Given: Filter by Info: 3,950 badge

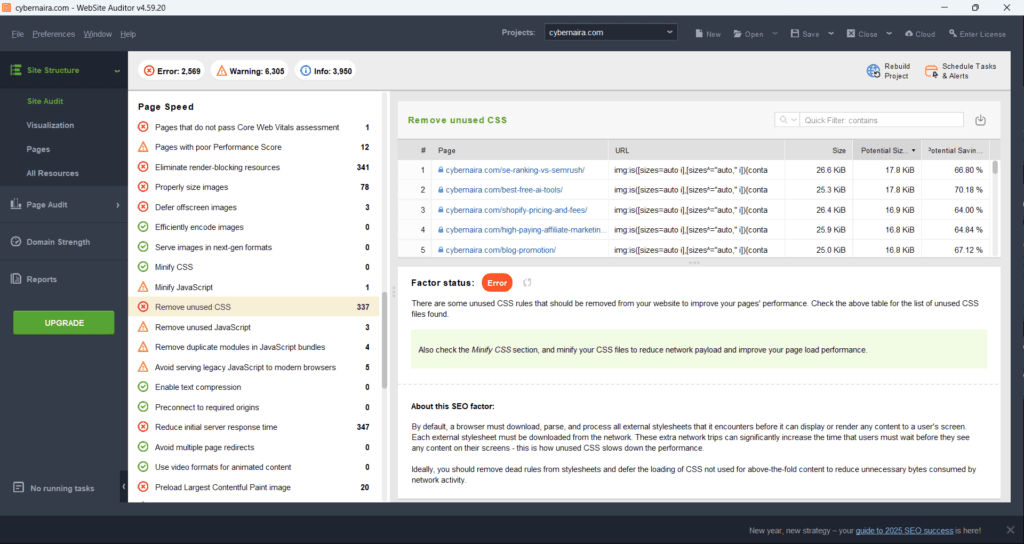Looking at the screenshot, I should pyautogui.click(x=325, y=71).
